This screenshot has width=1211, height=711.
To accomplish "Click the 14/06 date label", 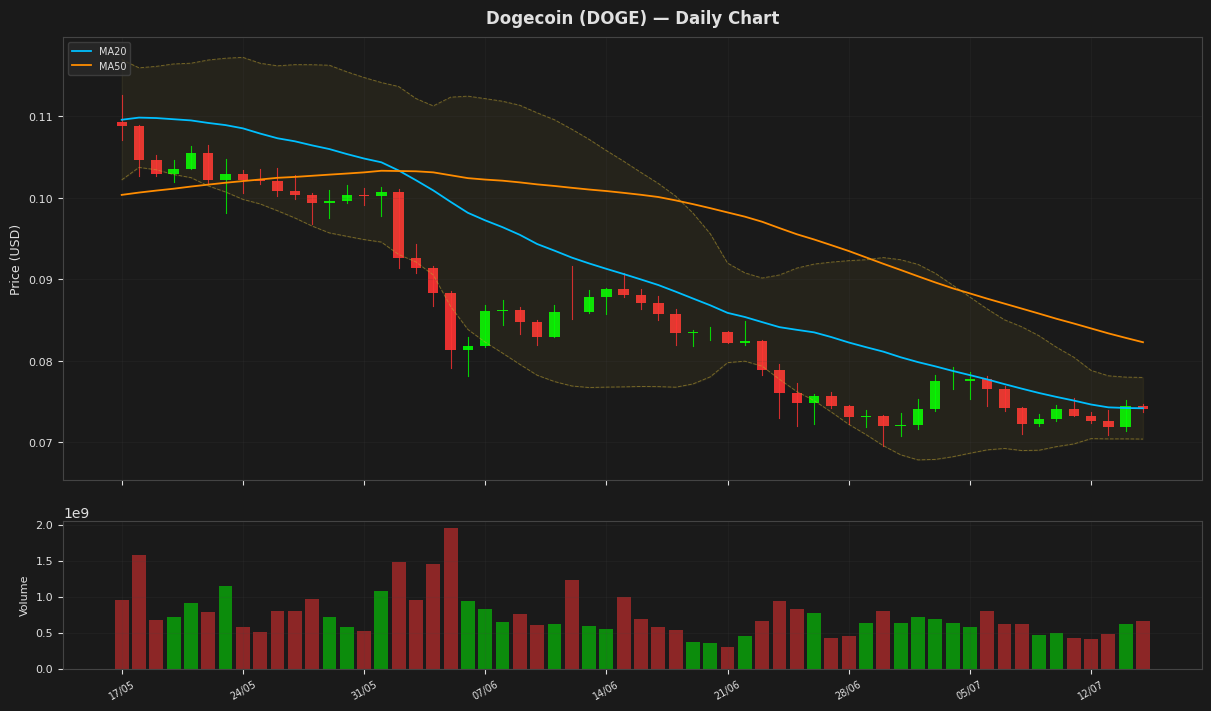I will click(x=605, y=691).
